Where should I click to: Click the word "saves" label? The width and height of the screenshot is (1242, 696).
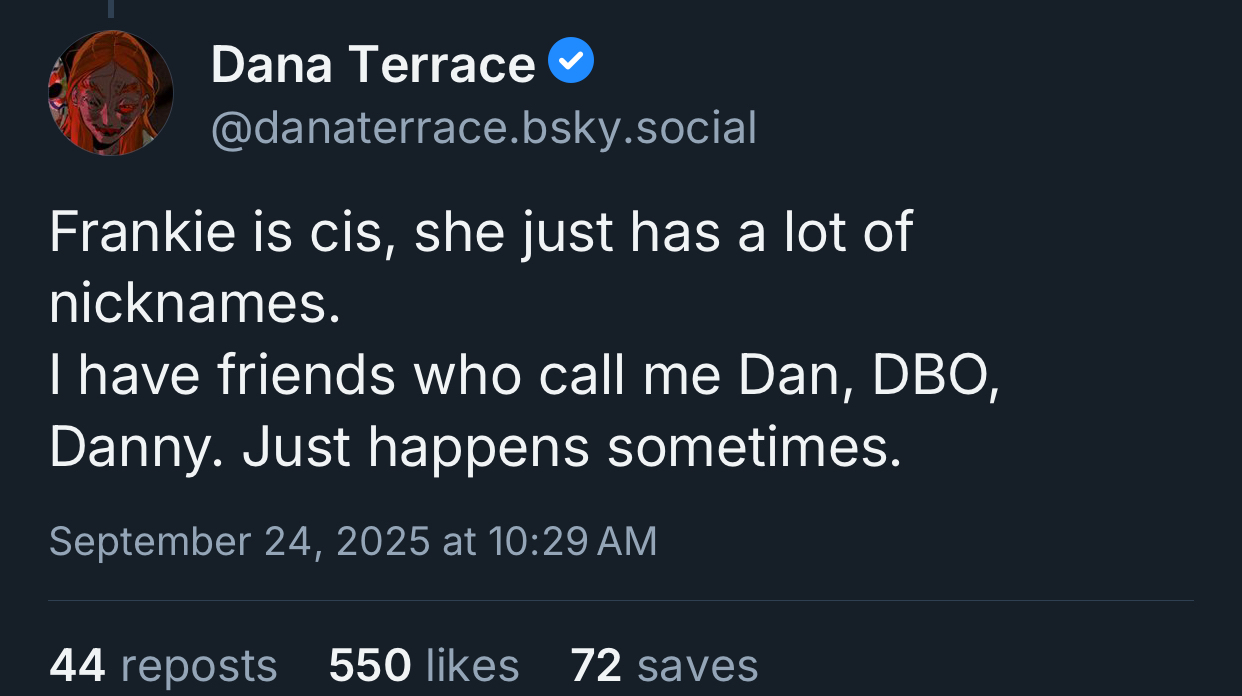tap(697, 665)
